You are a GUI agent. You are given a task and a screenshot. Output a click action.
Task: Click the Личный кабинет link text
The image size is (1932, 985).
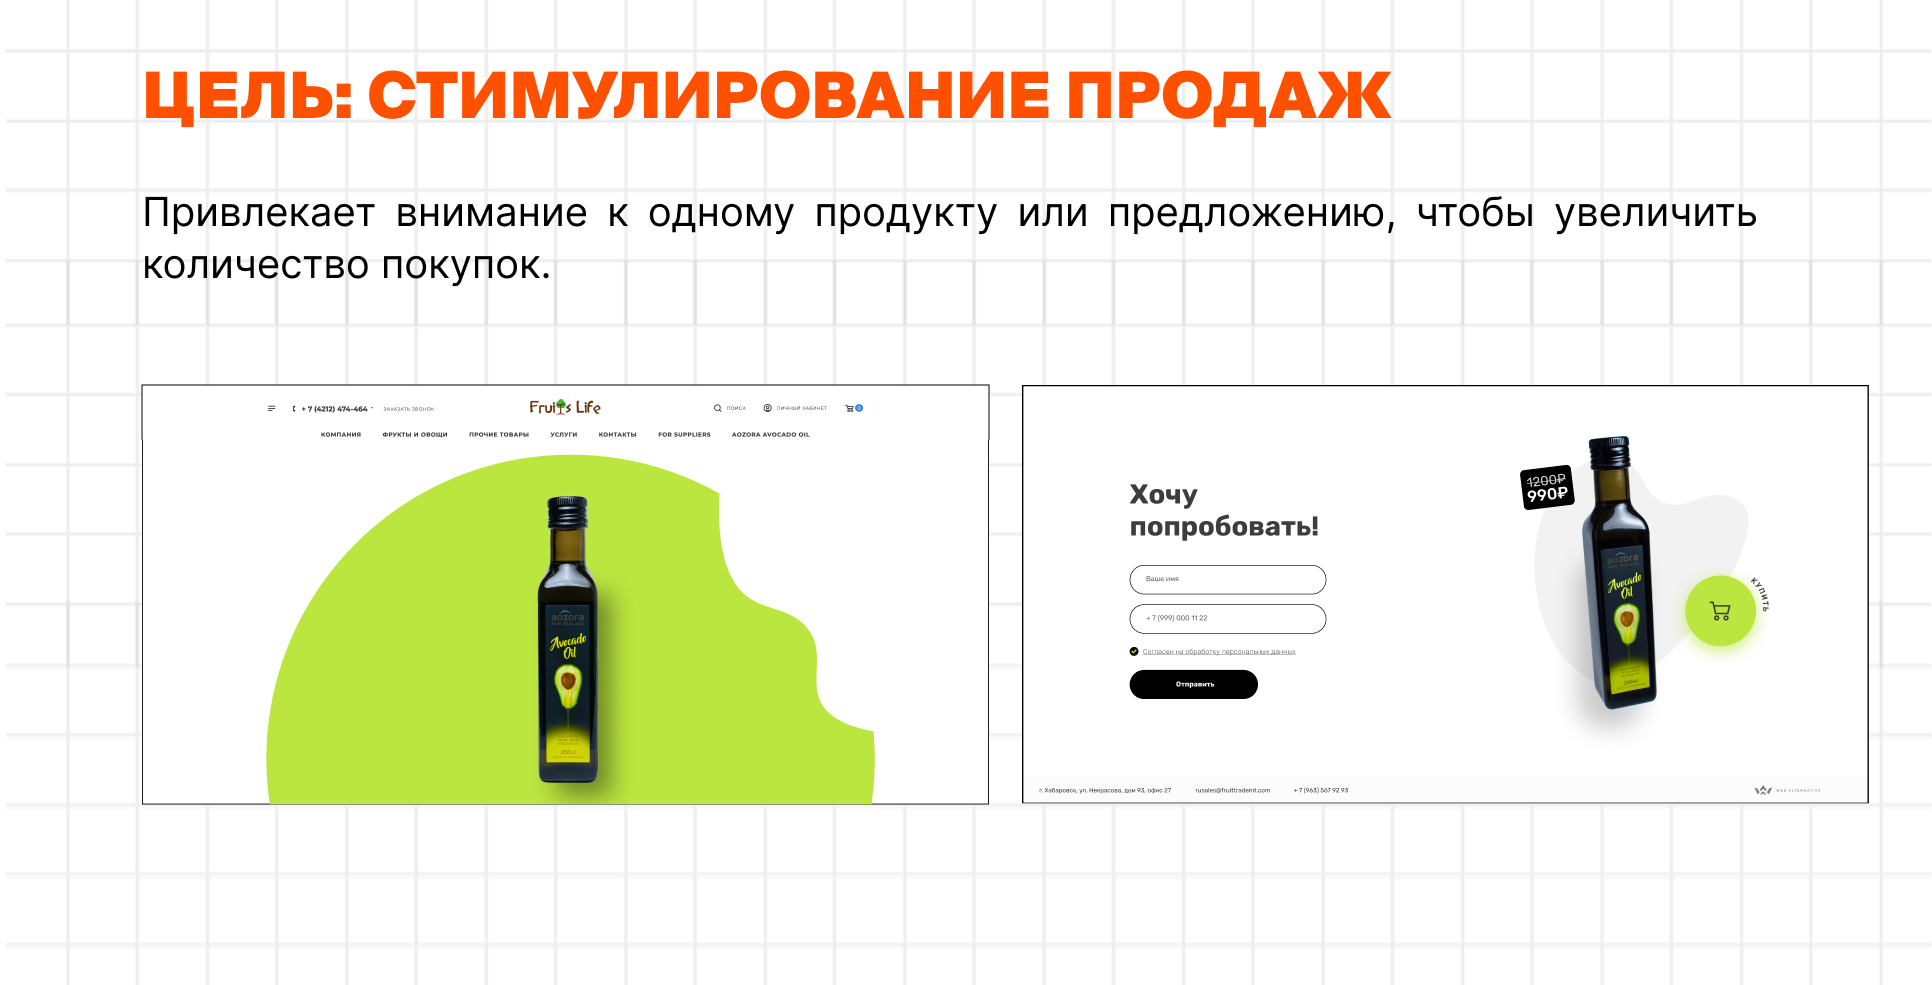point(802,408)
